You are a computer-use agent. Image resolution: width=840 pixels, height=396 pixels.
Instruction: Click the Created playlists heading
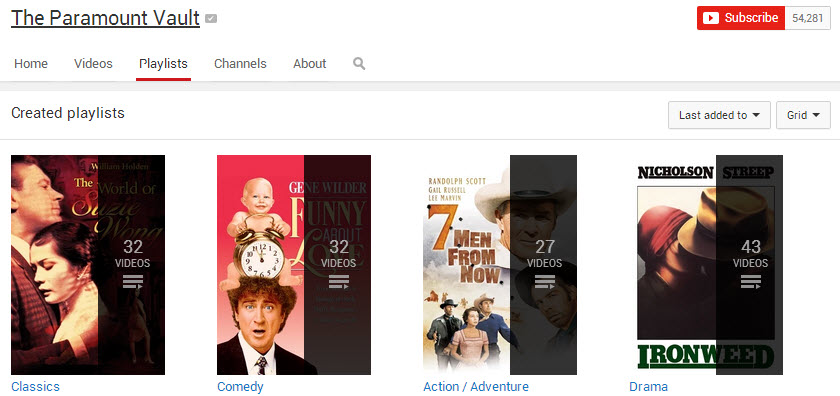pyautogui.click(x=68, y=113)
